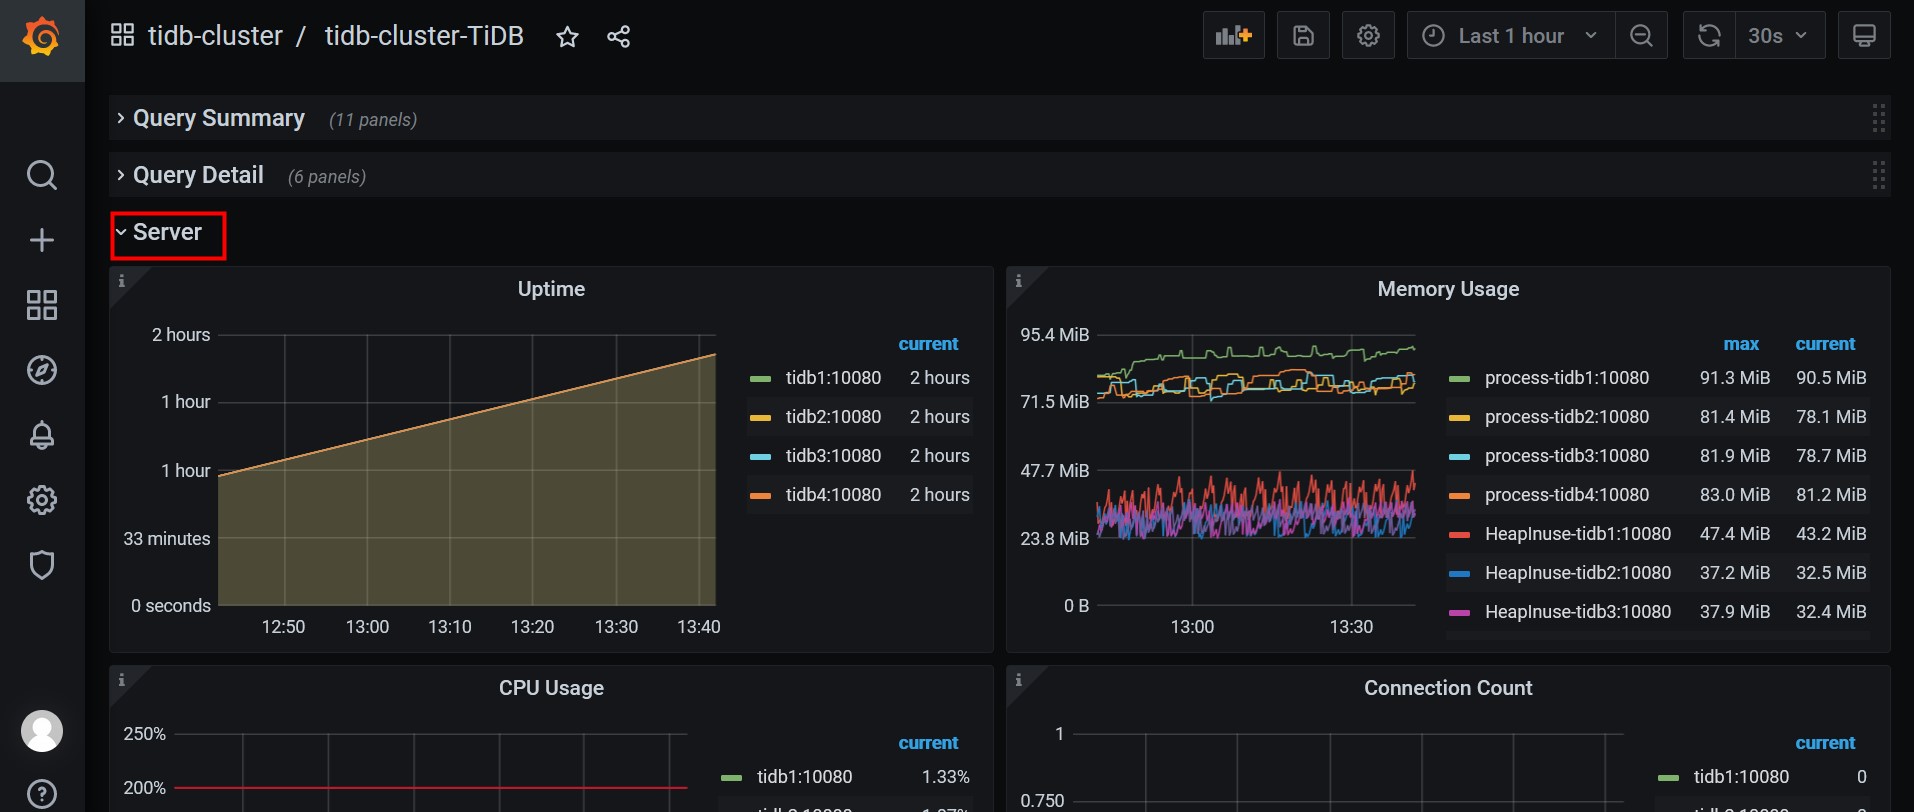The height and width of the screenshot is (812, 1914).
Task: Open the Uptime panel title menu
Action: [x=551, y=289]
